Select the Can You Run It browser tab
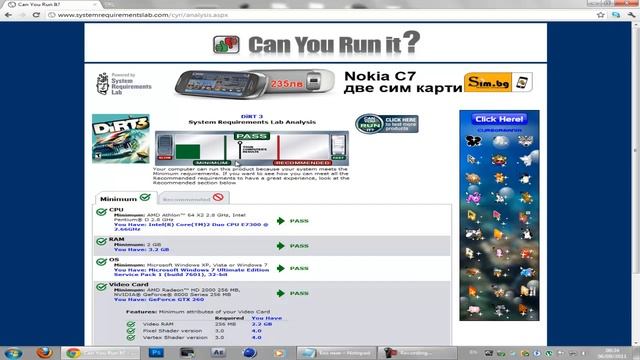Viewport: 640px width, 360px height. coord(53,4)
